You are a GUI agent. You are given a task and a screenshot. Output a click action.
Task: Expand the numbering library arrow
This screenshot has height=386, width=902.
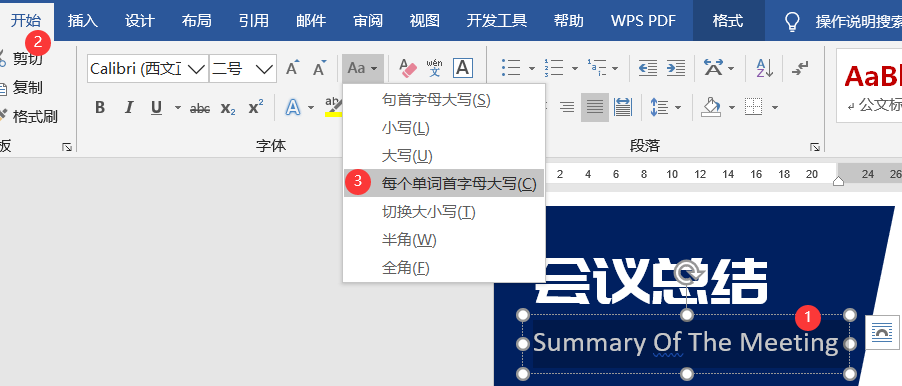[575, 68]
